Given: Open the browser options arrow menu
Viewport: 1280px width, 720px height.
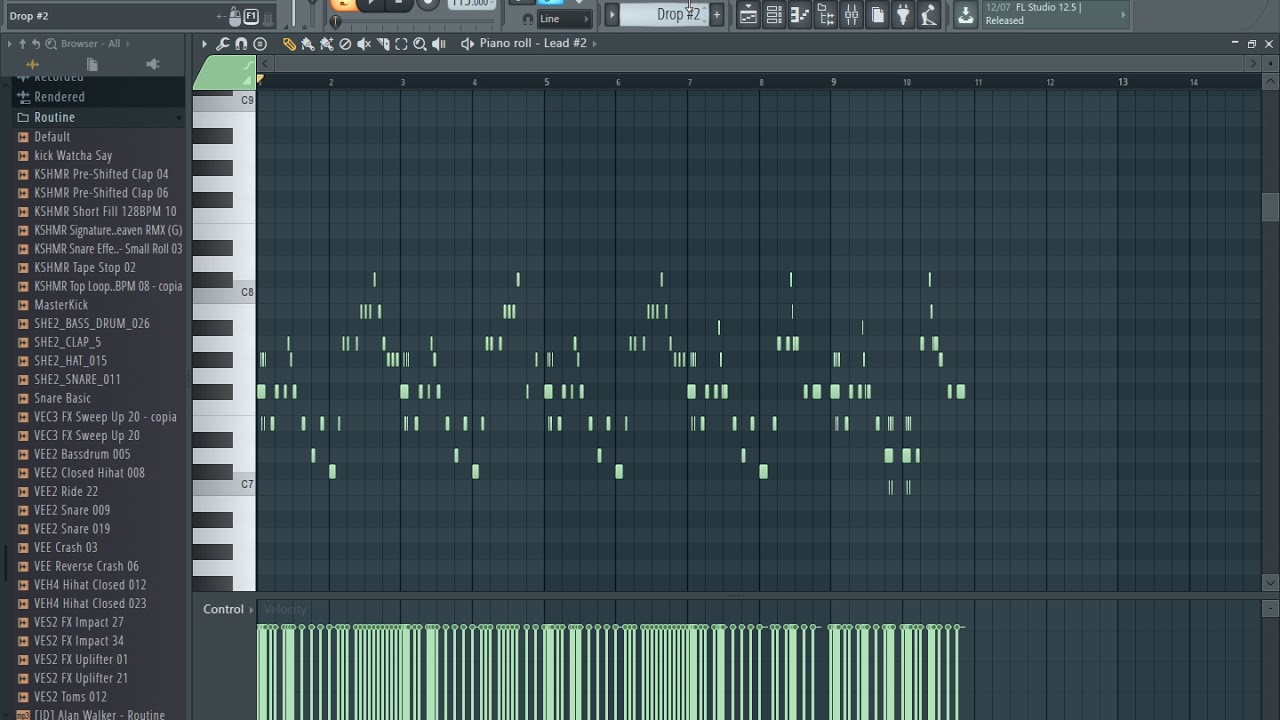Looking at the screenshot, I should point(10,44).
